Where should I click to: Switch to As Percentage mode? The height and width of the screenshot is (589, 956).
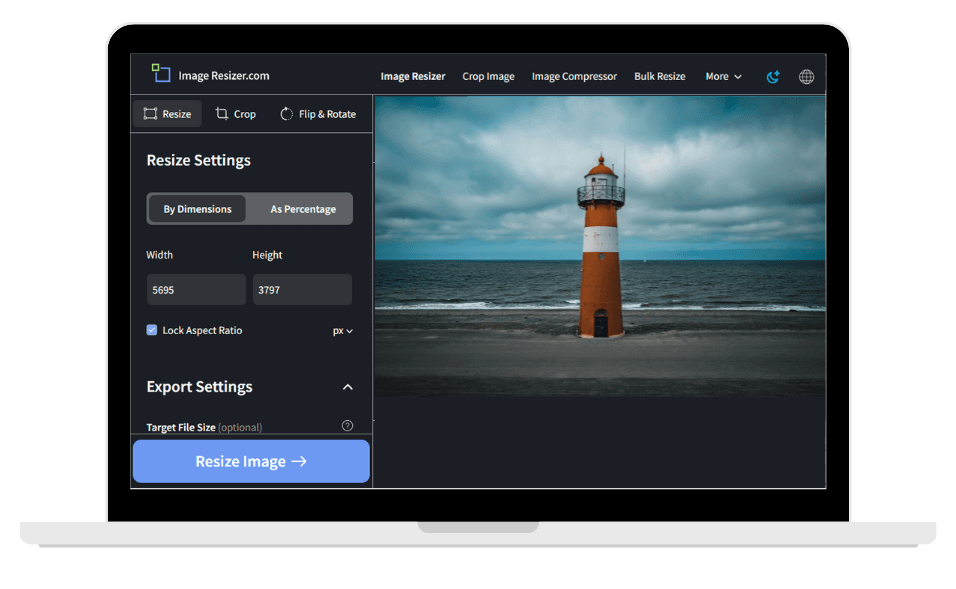point(303,208)
